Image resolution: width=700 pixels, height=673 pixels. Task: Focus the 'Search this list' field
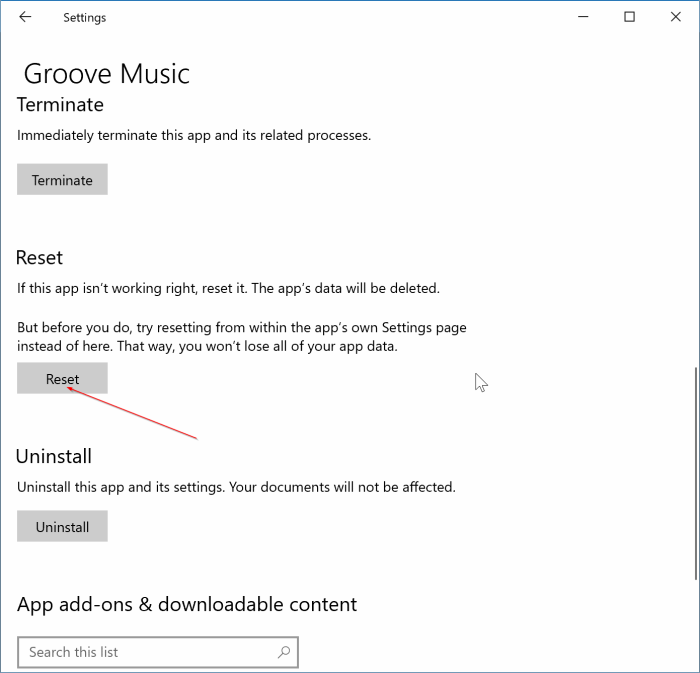pyautogui.click(x=158, y=652)
